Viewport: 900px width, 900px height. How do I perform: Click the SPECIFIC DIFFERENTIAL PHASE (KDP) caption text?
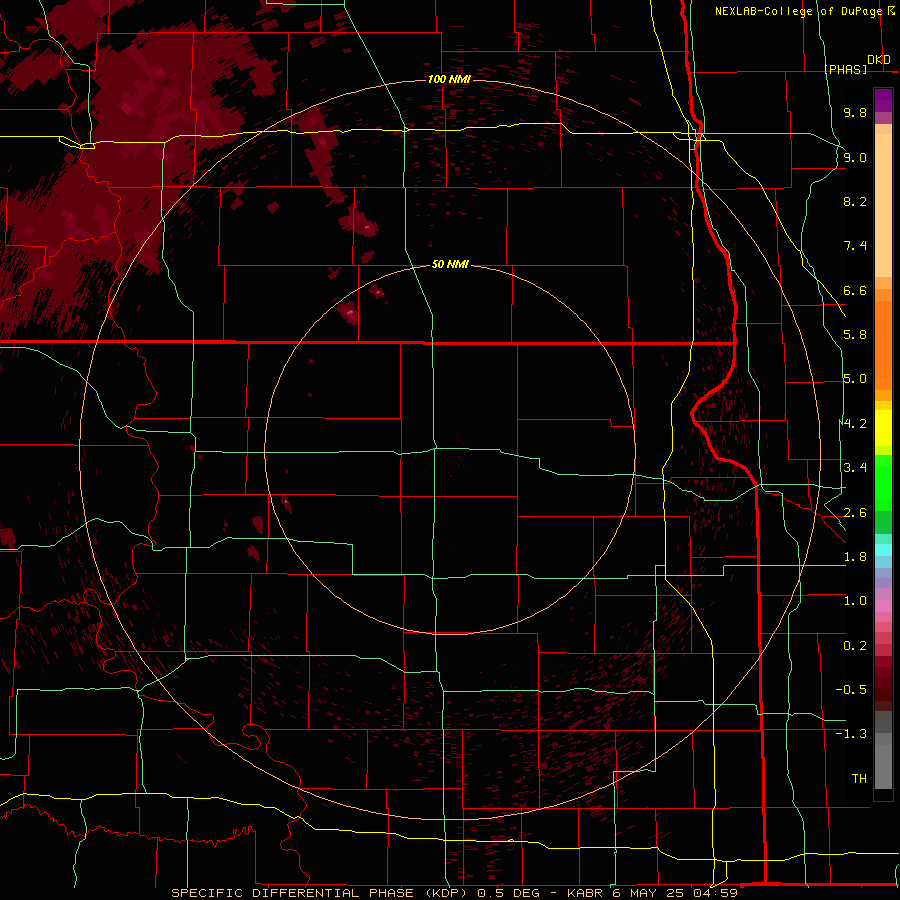click(x=317, y=893)
